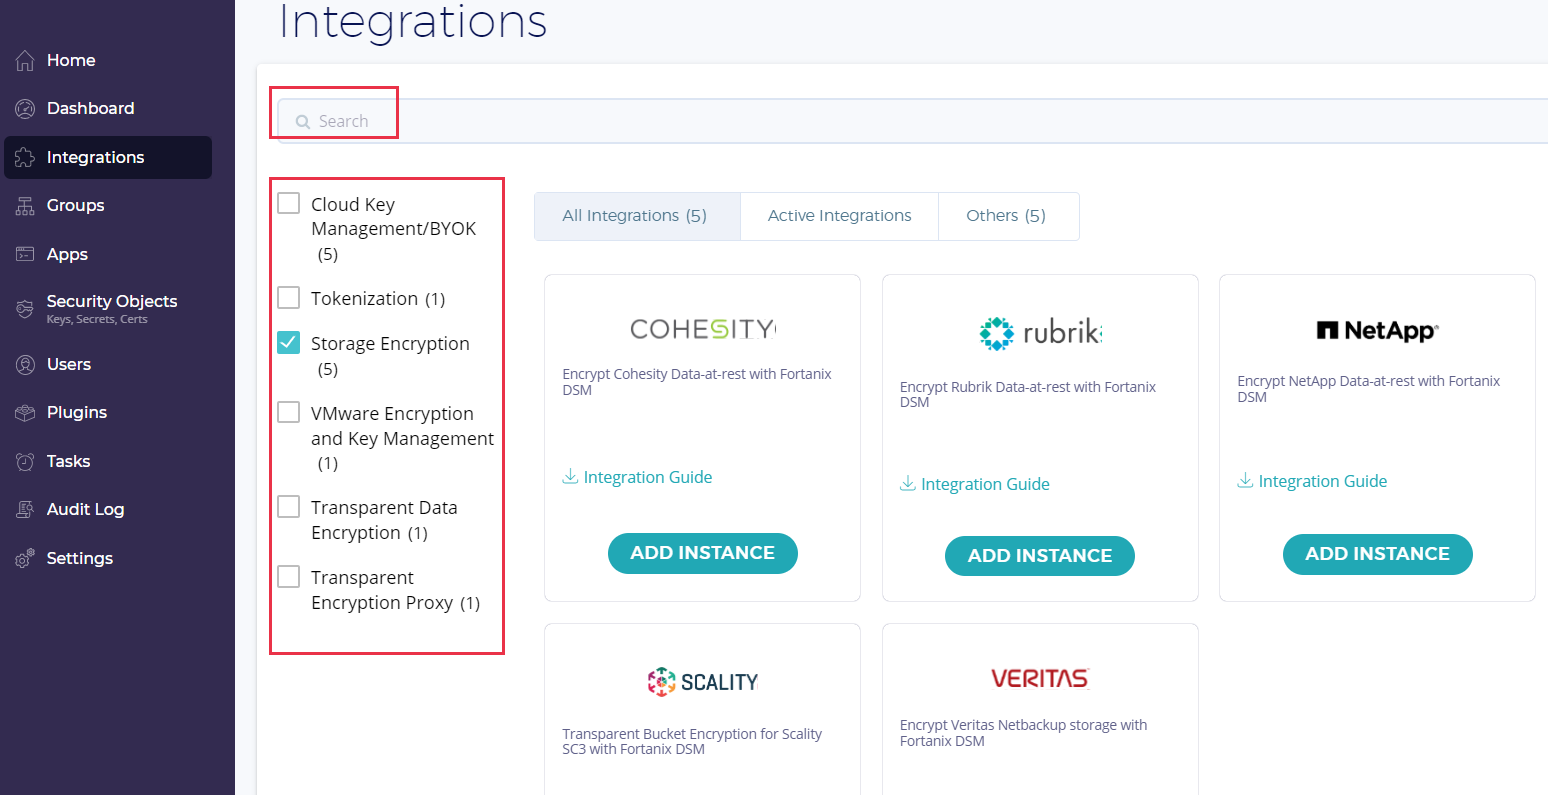1548x795 pixels.
Task: Open the Plugins box icon
Action: (x=25, y=413)
